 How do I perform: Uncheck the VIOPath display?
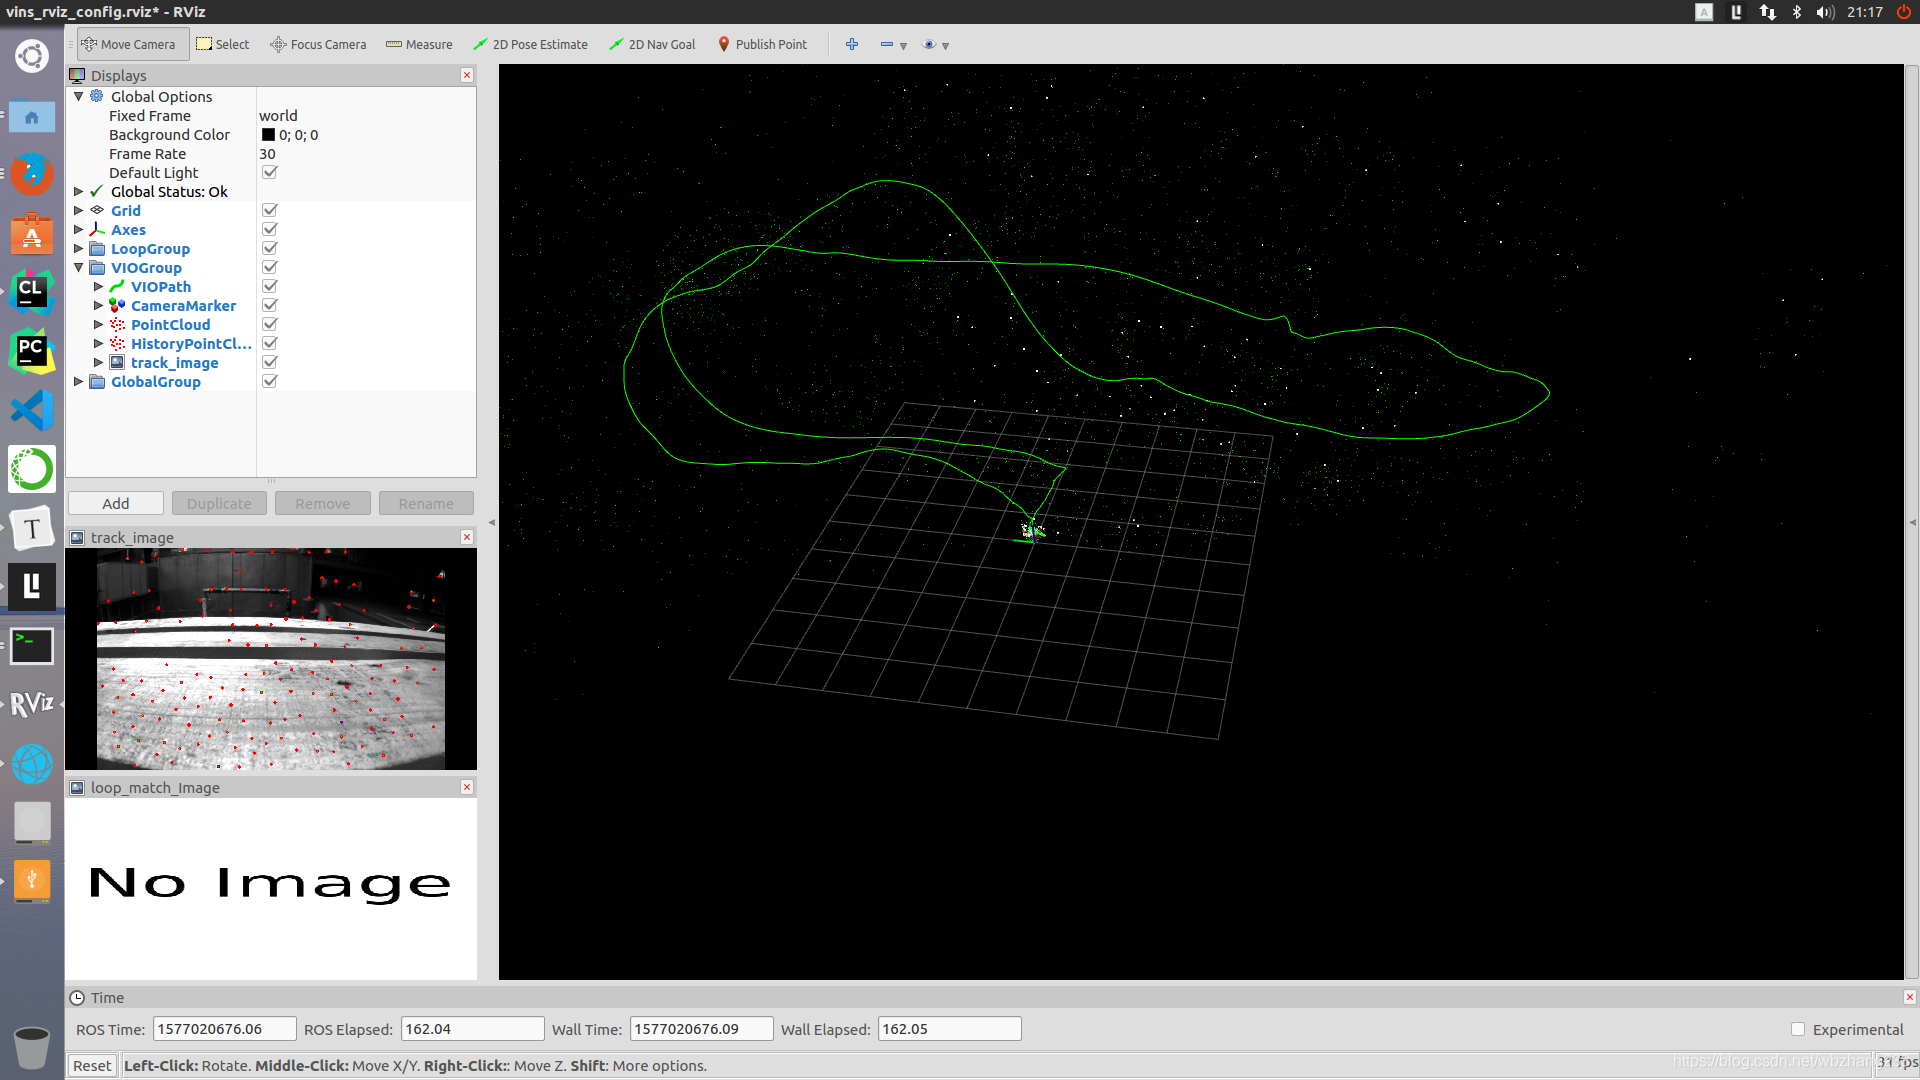(x=269, y=286)
